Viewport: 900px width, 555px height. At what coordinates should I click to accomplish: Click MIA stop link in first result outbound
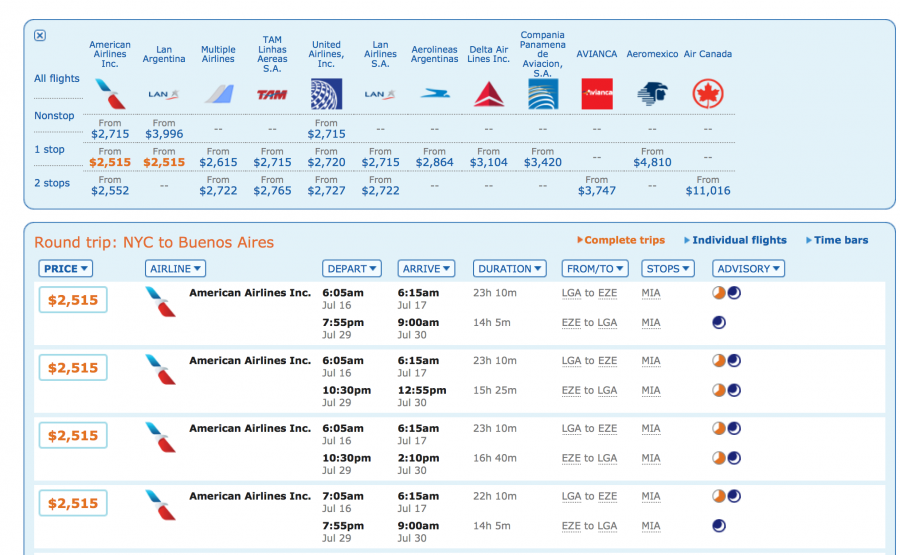[651, 293]
